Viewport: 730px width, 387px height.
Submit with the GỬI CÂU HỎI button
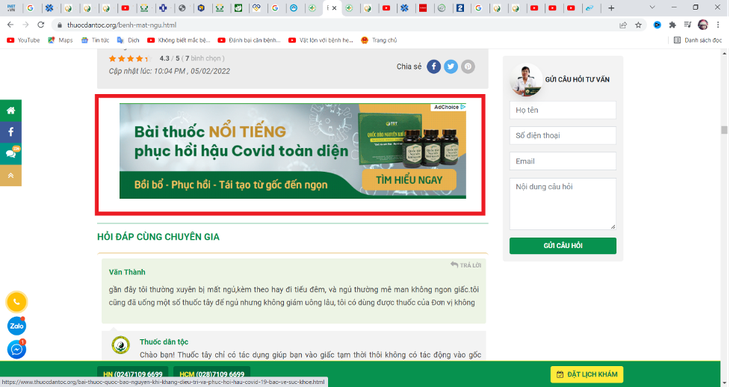tap(562, 246)
